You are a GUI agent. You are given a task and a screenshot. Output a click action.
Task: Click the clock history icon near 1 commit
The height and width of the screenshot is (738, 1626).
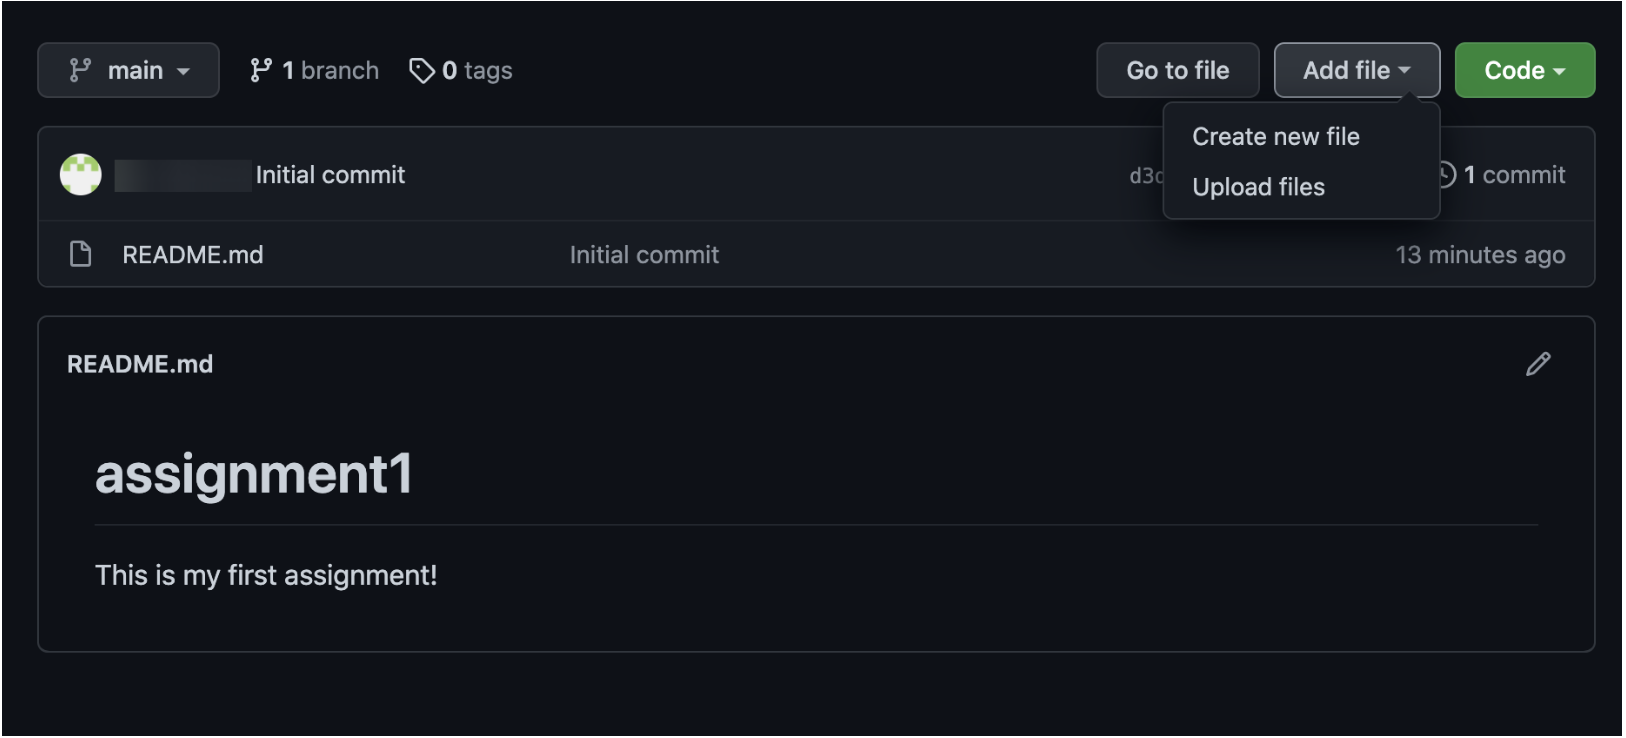click(1447, 175)
